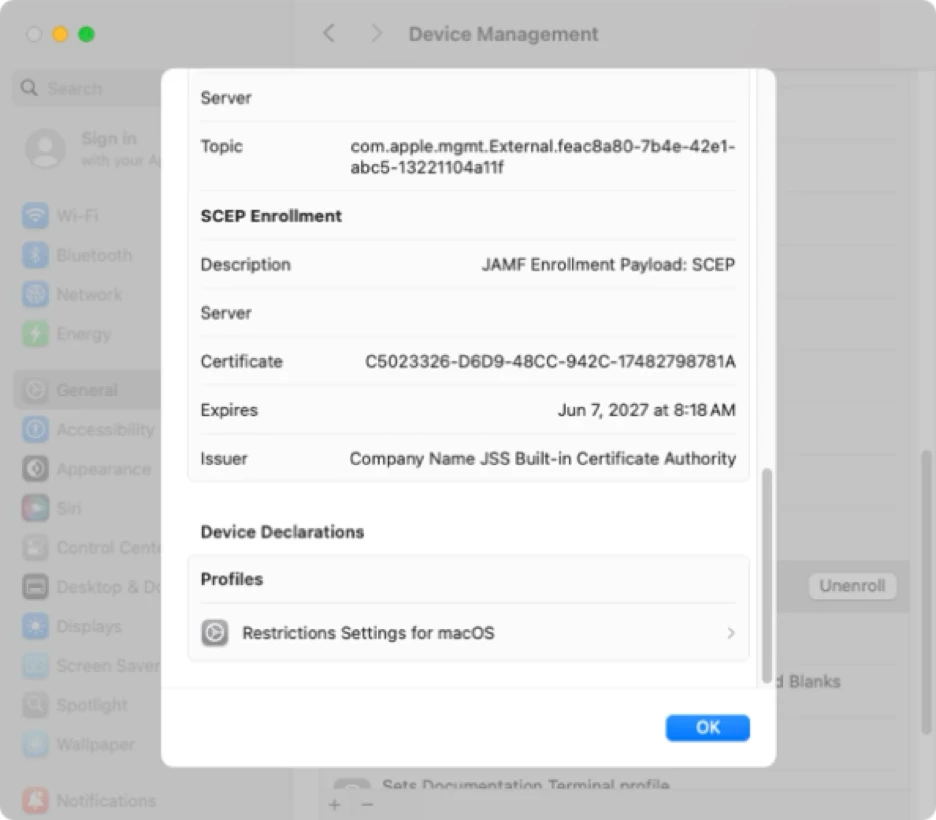Image resolution: width=936 pixels, height=820 pixels.
Task: Click the green zoom window button
Action: 87,34
